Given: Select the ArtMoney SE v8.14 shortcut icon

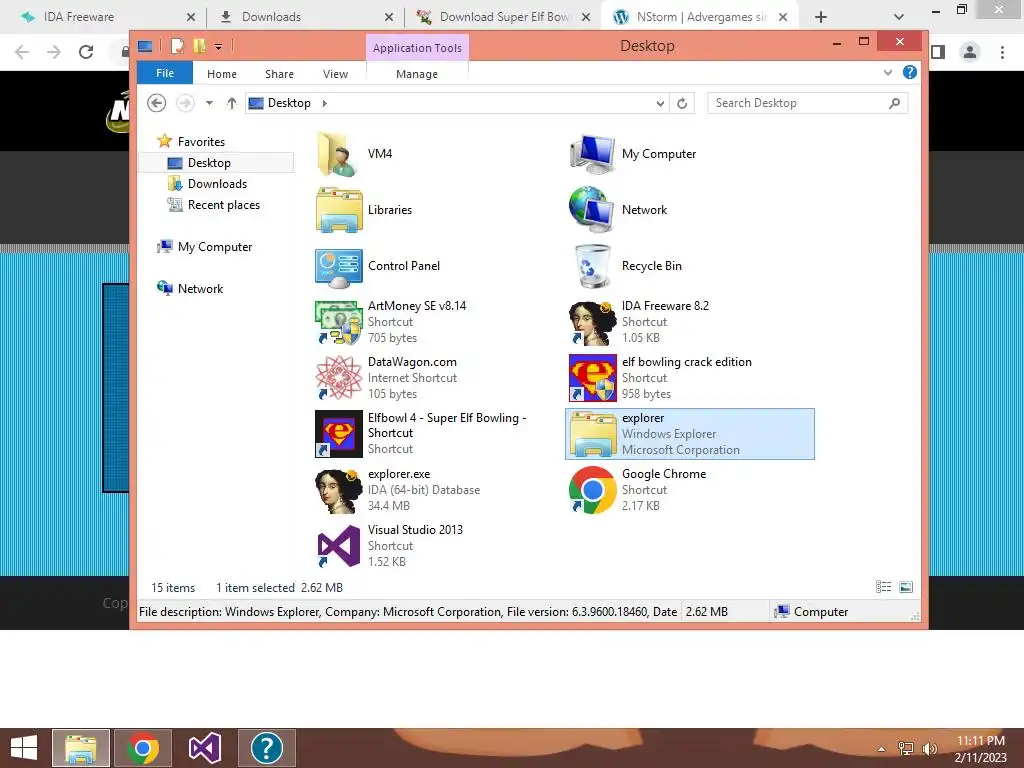Looking at the screenshot, I should pyautogui.click(x=338, y=323).
